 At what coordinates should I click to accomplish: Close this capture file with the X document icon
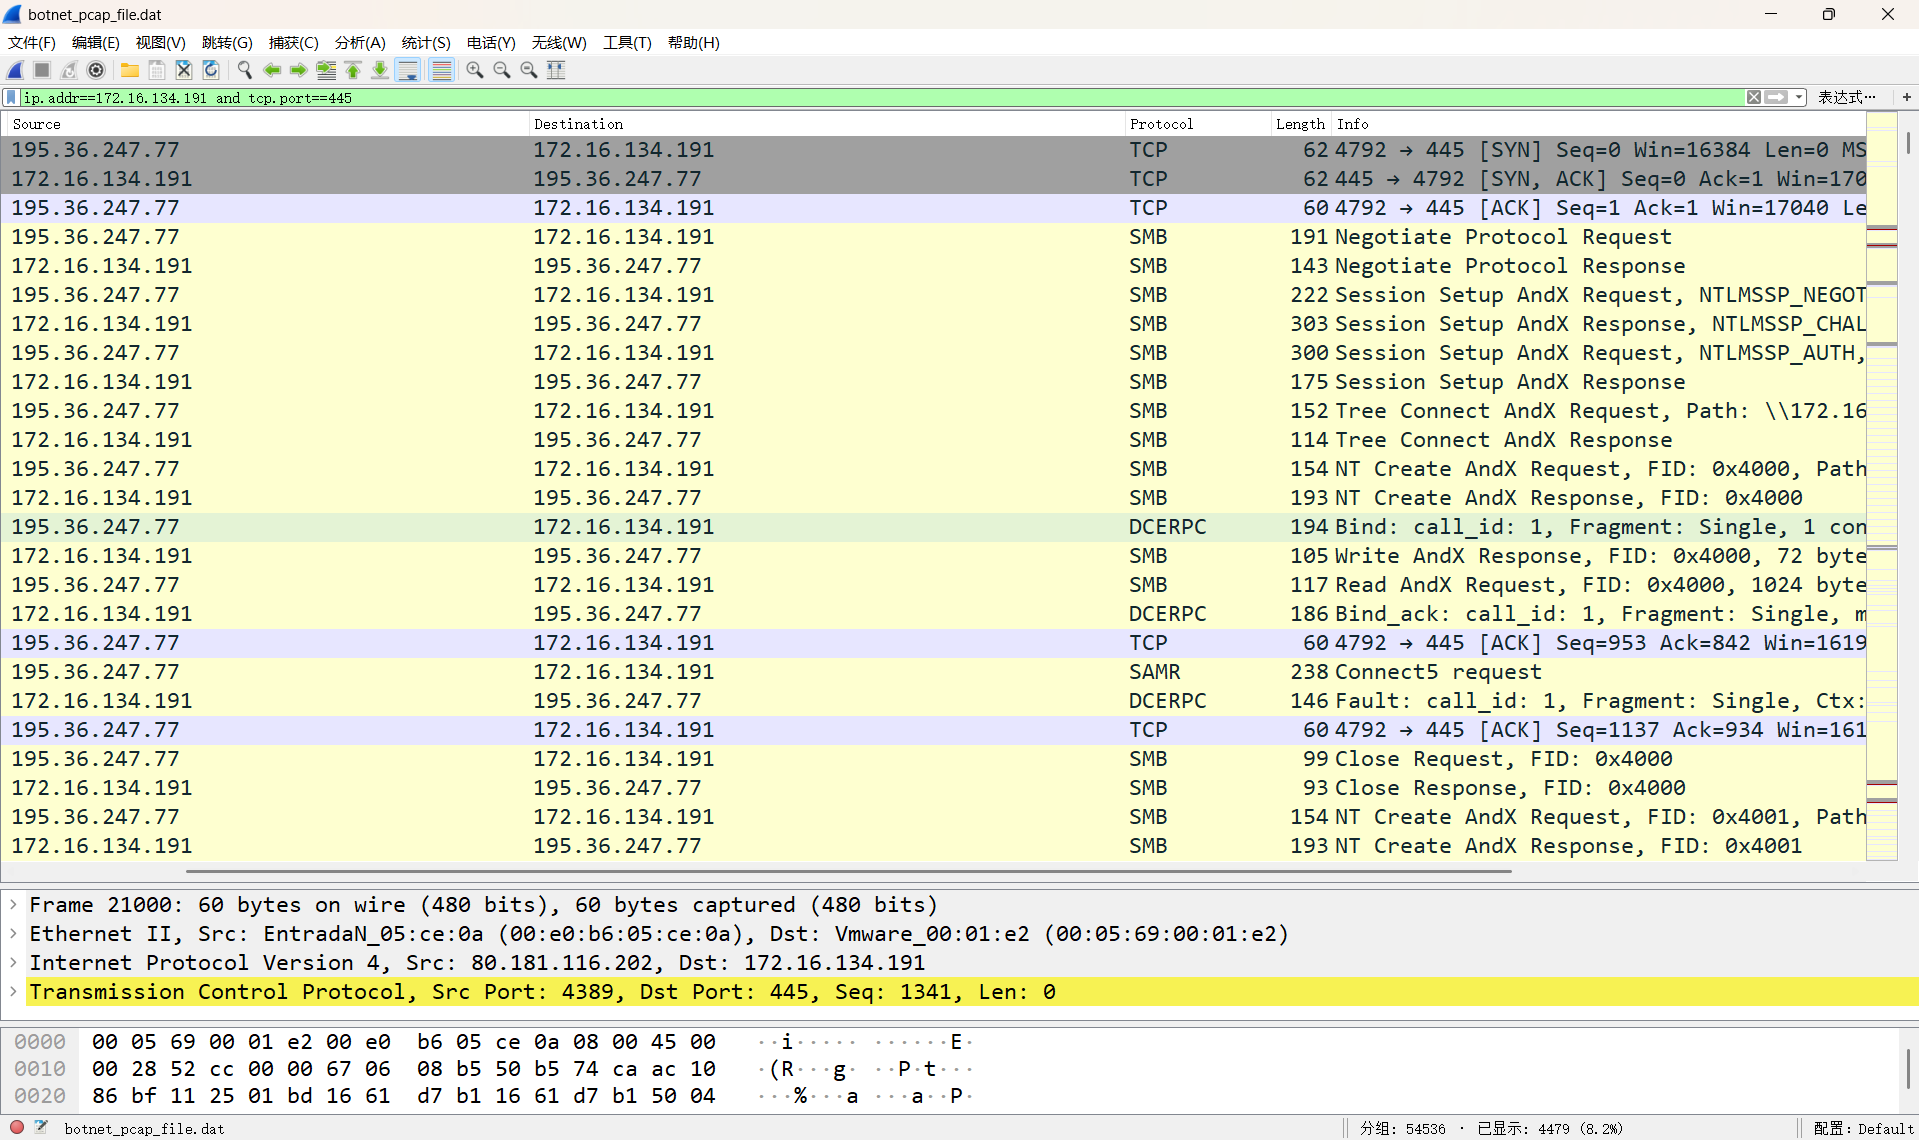184,70
